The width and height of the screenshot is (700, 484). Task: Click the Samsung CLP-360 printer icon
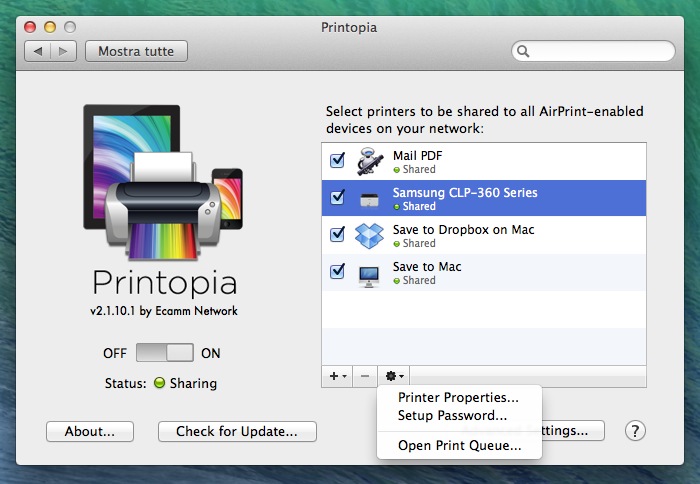click(x=369, y=200)
